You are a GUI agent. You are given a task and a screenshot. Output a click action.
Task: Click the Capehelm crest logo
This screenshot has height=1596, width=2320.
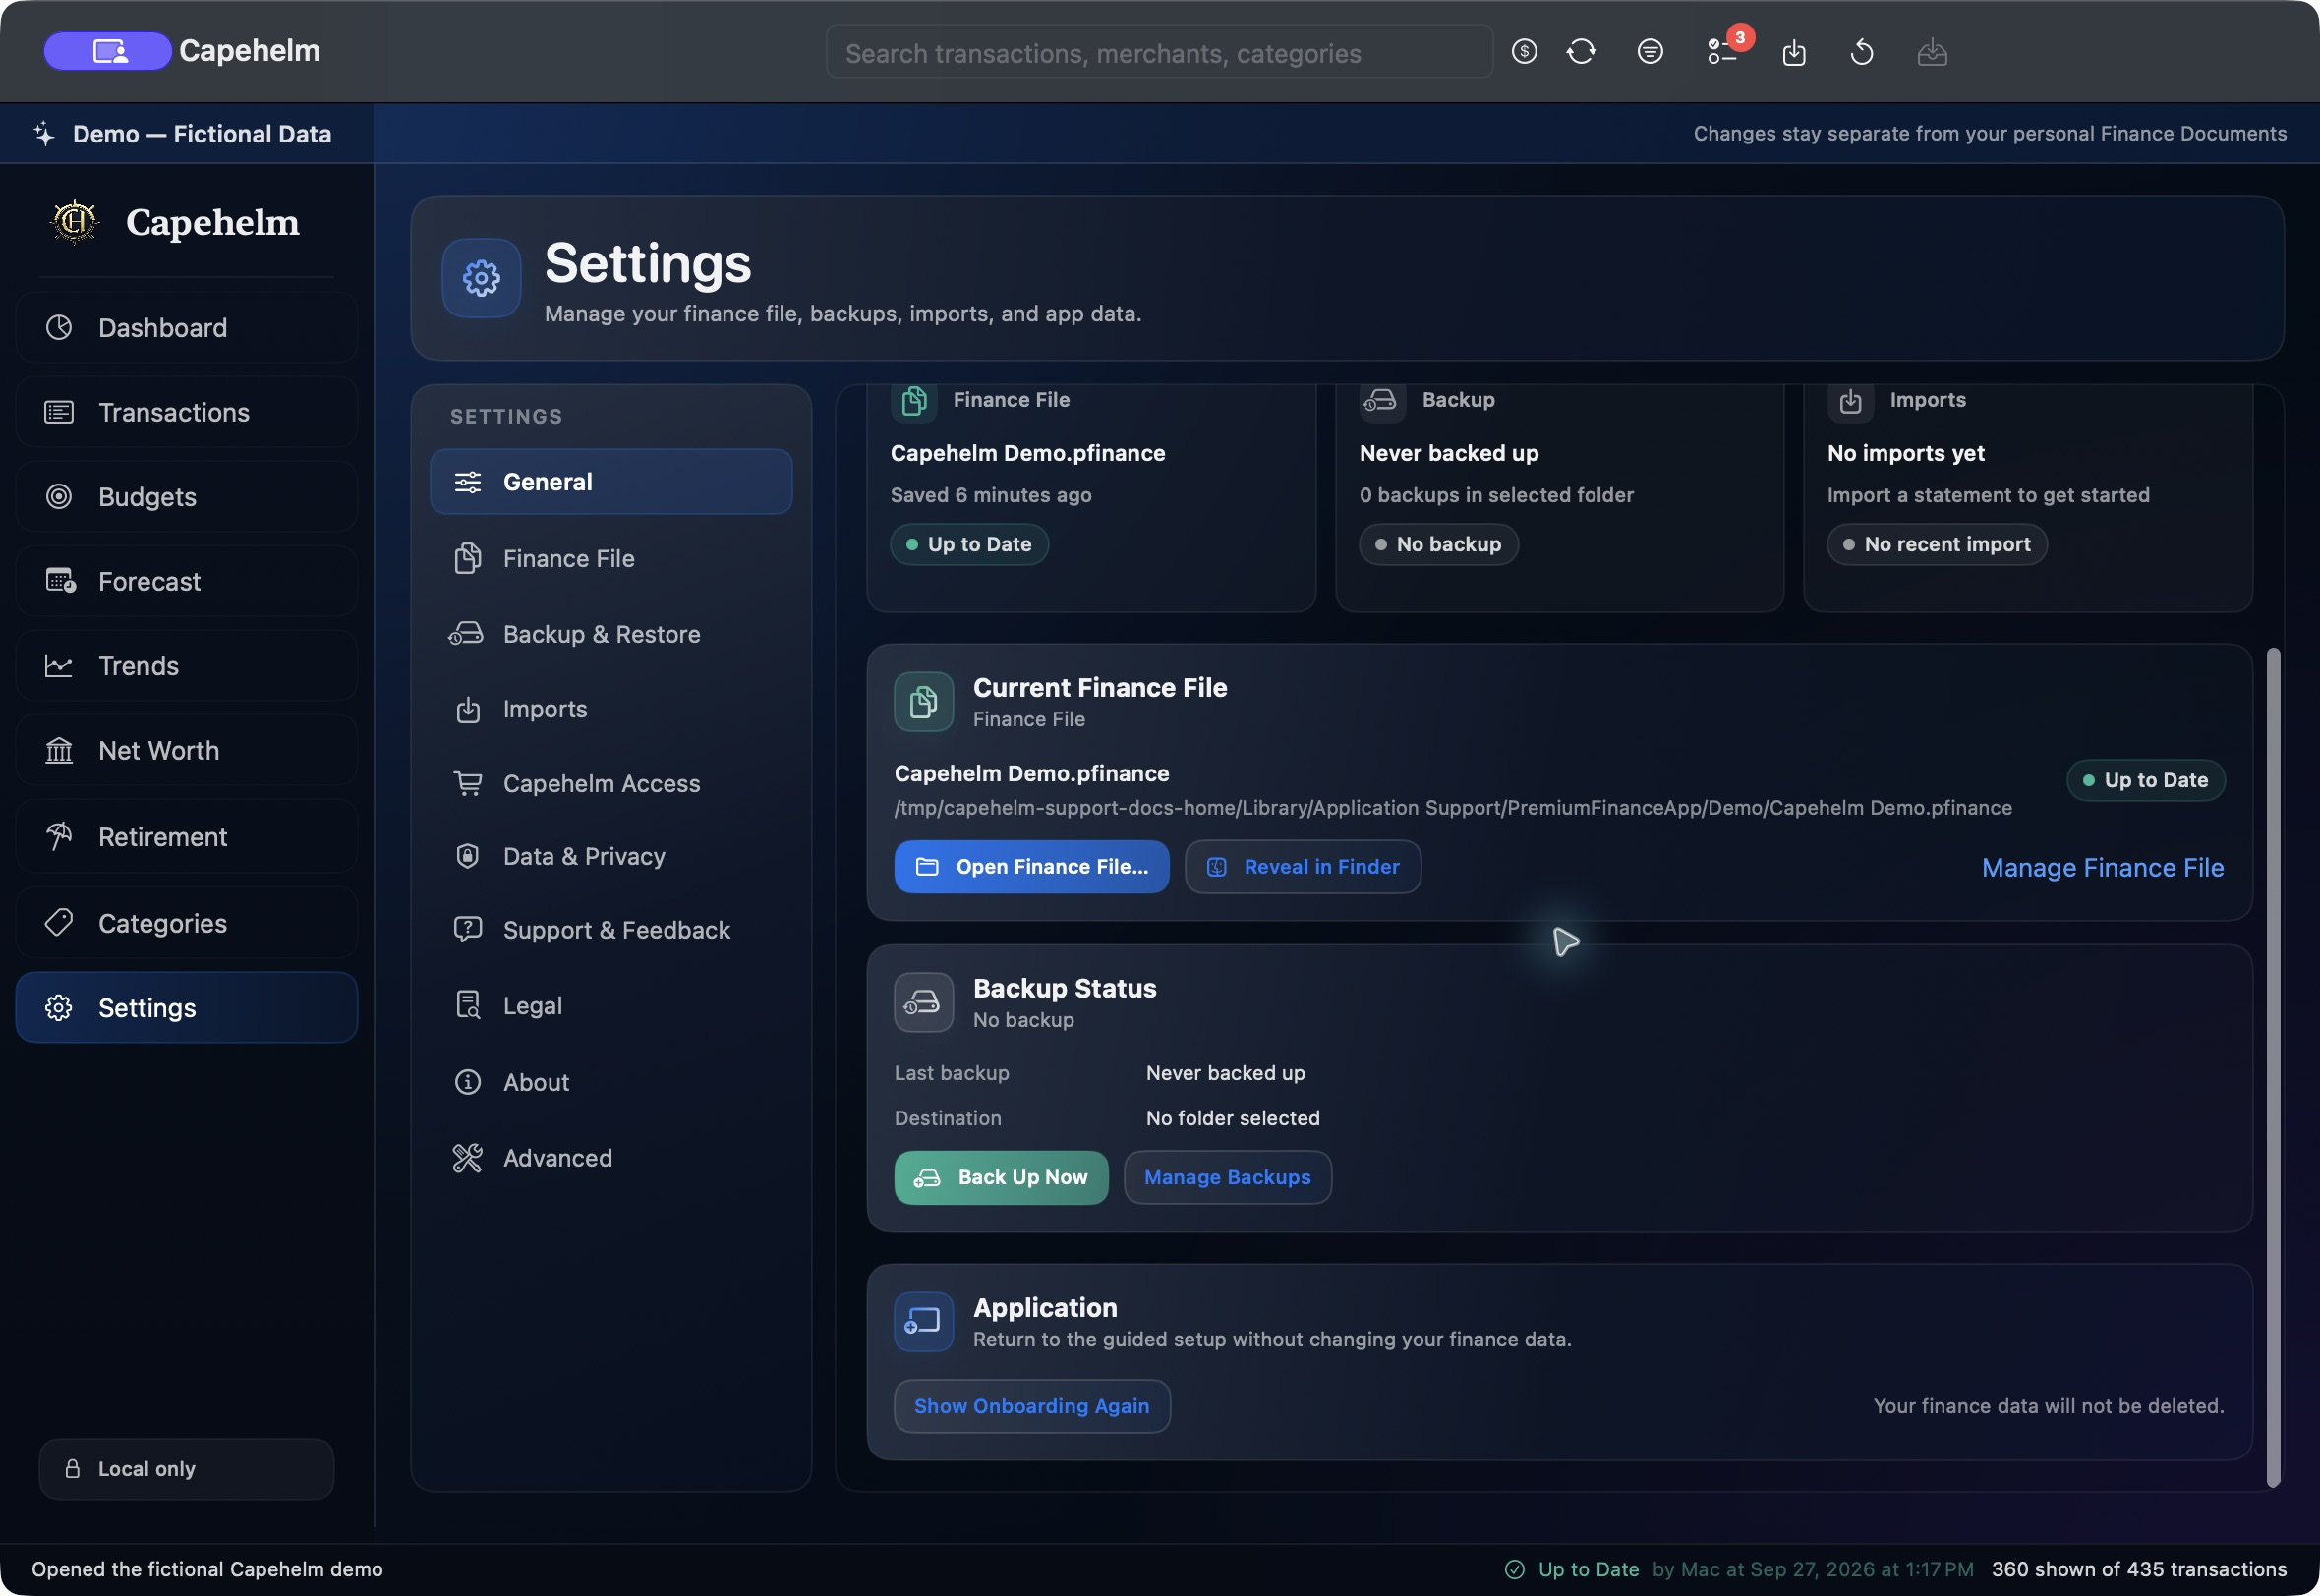tap(74, 222)
